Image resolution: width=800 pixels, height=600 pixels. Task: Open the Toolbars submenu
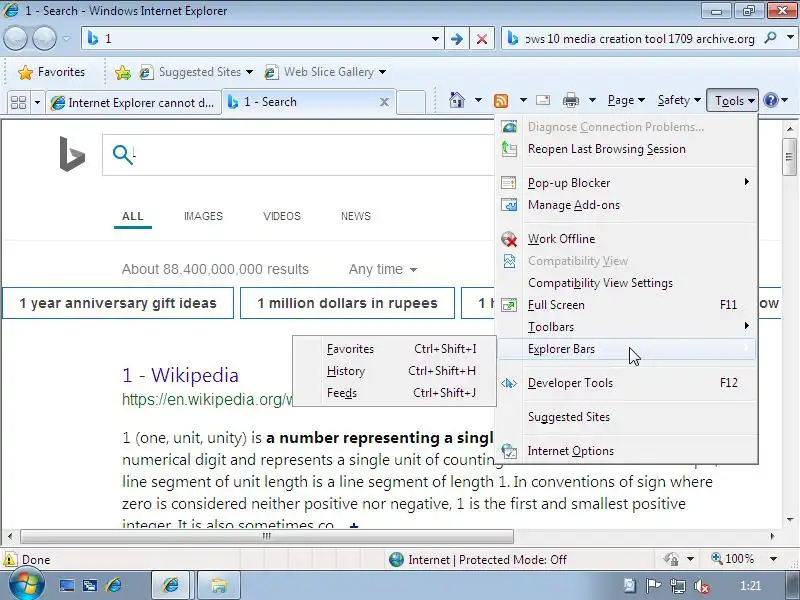point(627,327)
